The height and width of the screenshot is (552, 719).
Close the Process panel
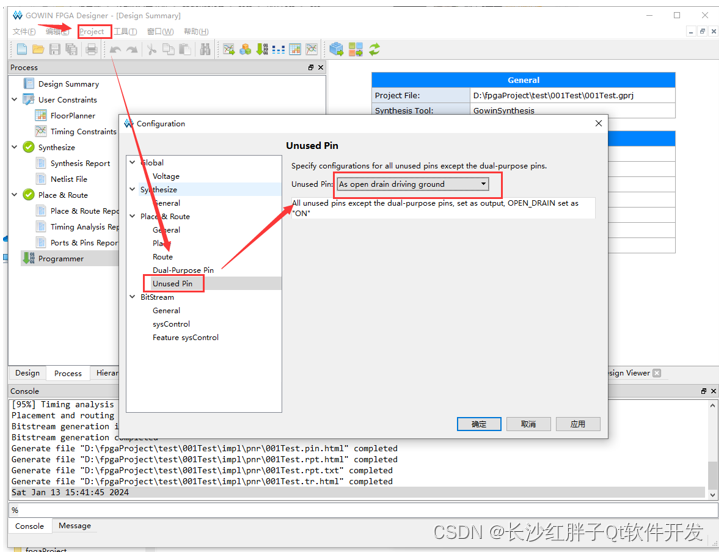[x=321, y=67]
